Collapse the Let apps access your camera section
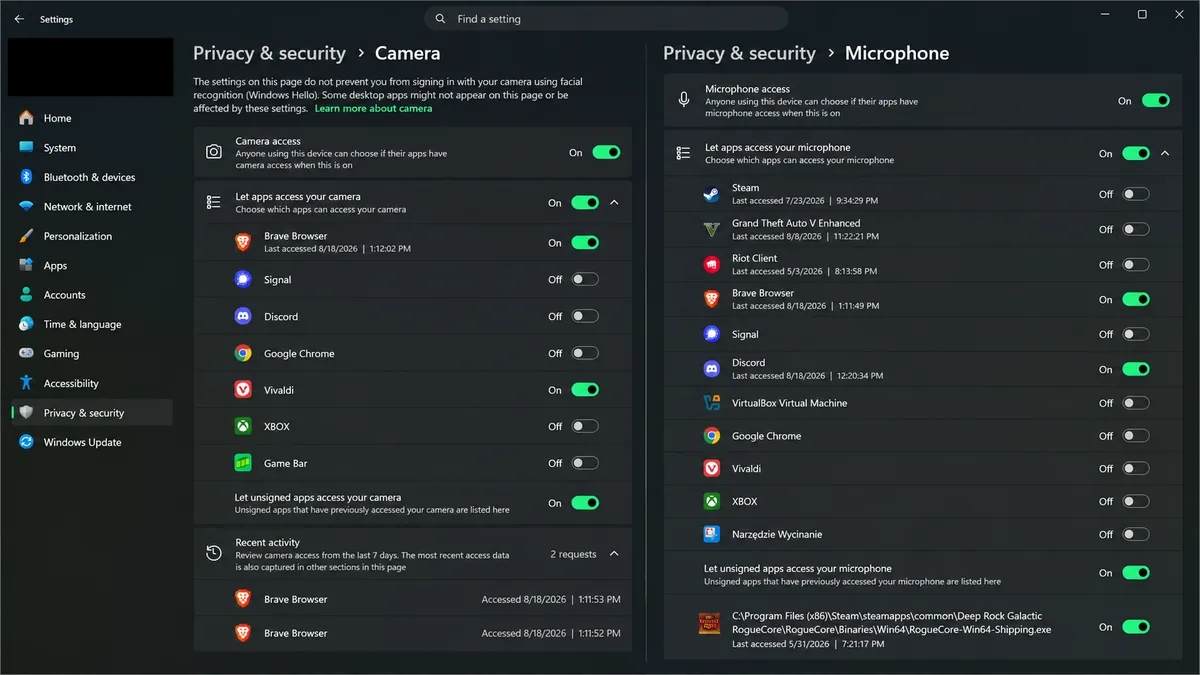The image size is (1200, 675). [x=614, y=202]
